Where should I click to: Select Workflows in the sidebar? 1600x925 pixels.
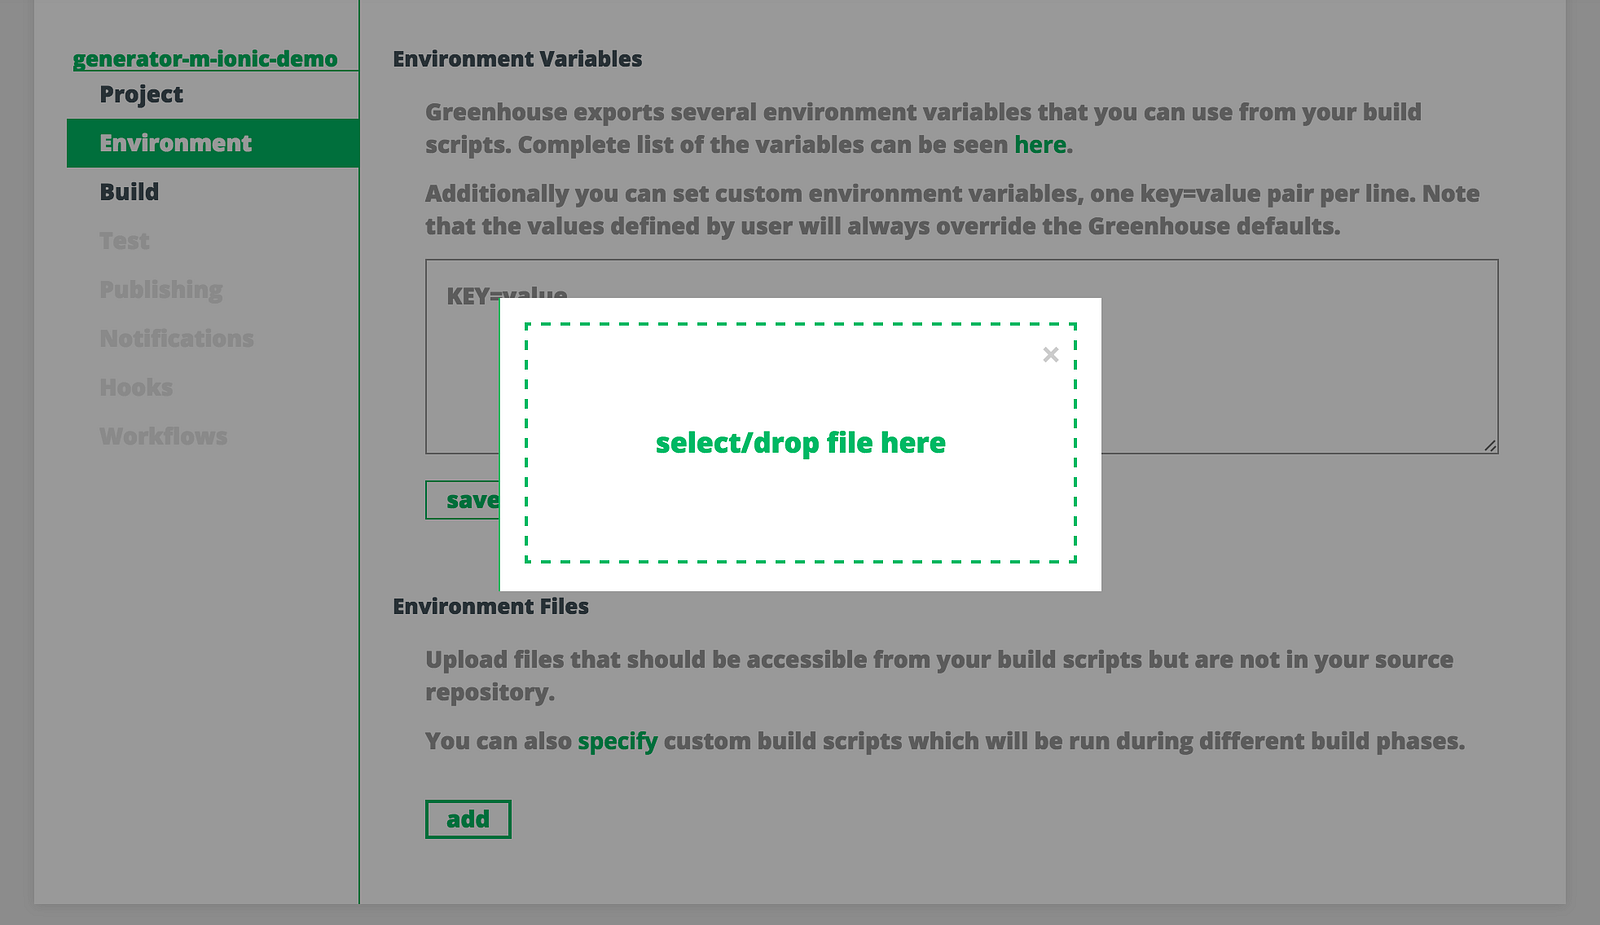click(x=163, y=437)
